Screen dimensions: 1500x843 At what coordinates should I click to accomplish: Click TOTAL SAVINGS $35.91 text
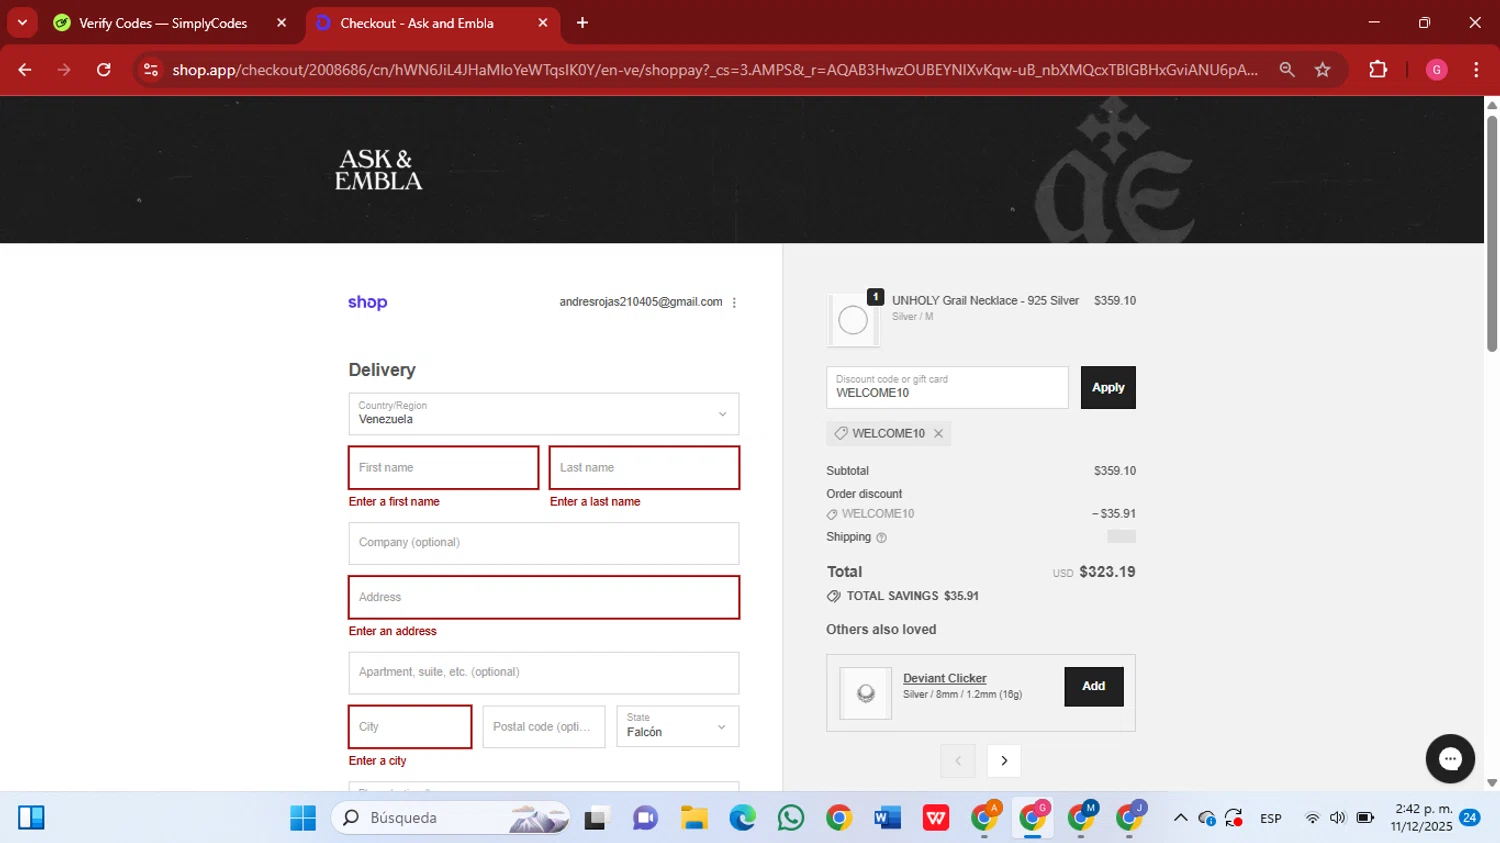(913, 596)
